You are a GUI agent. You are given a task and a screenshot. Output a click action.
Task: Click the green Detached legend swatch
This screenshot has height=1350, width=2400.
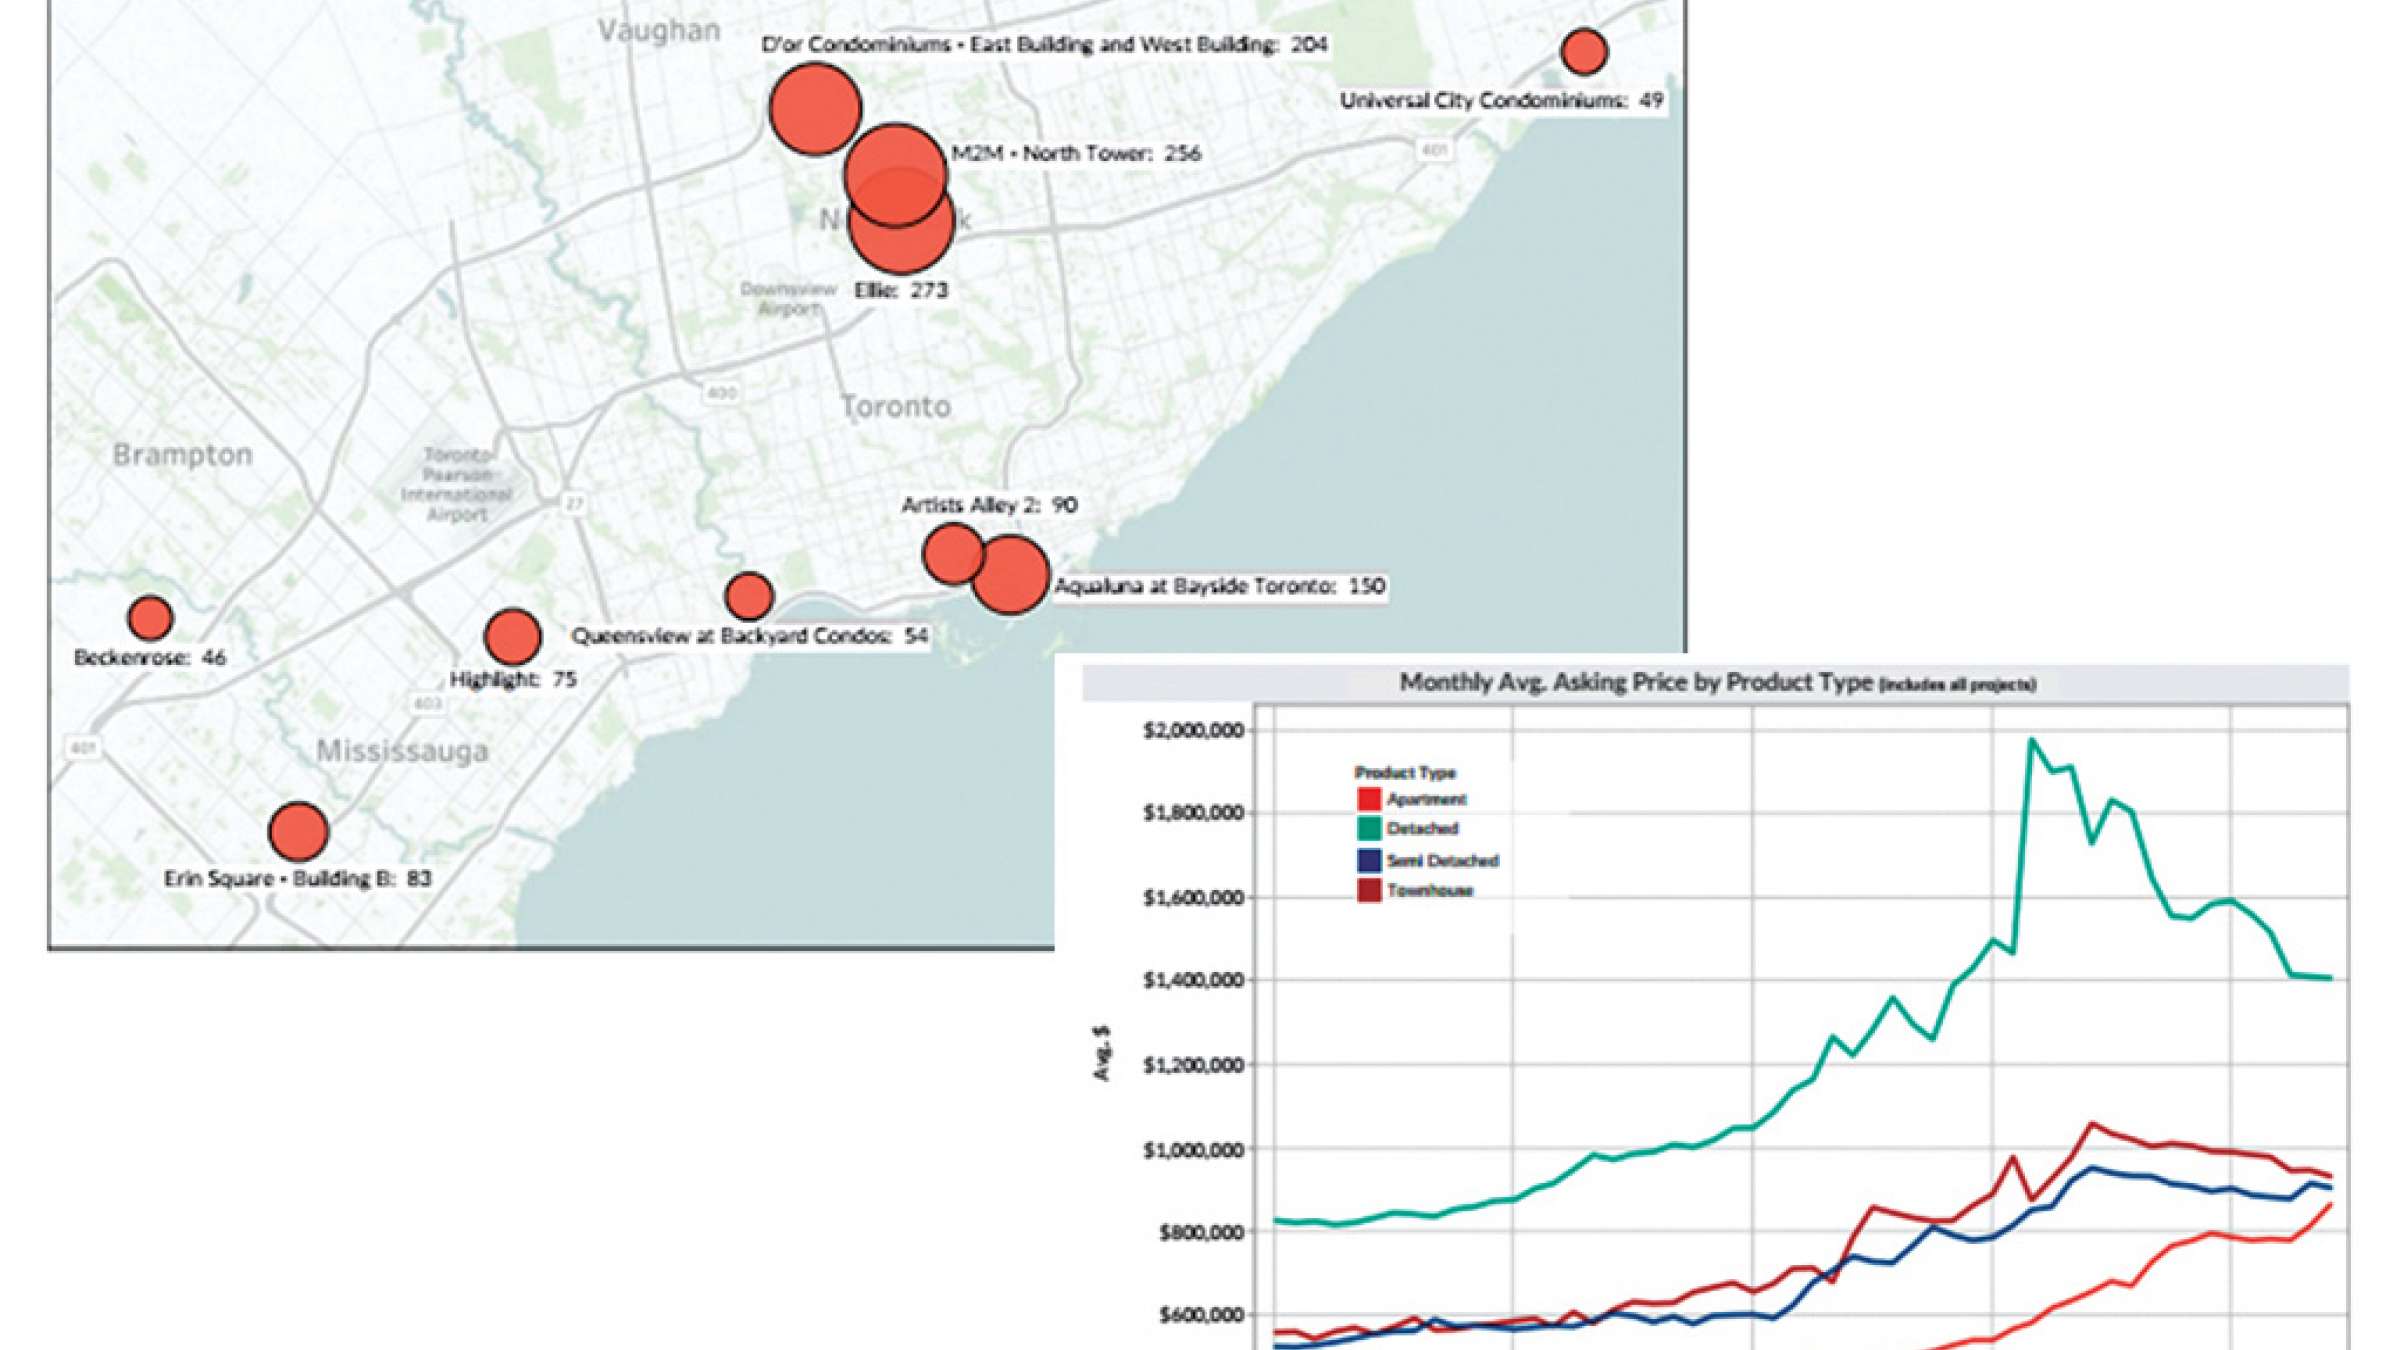coord(1368,828)
